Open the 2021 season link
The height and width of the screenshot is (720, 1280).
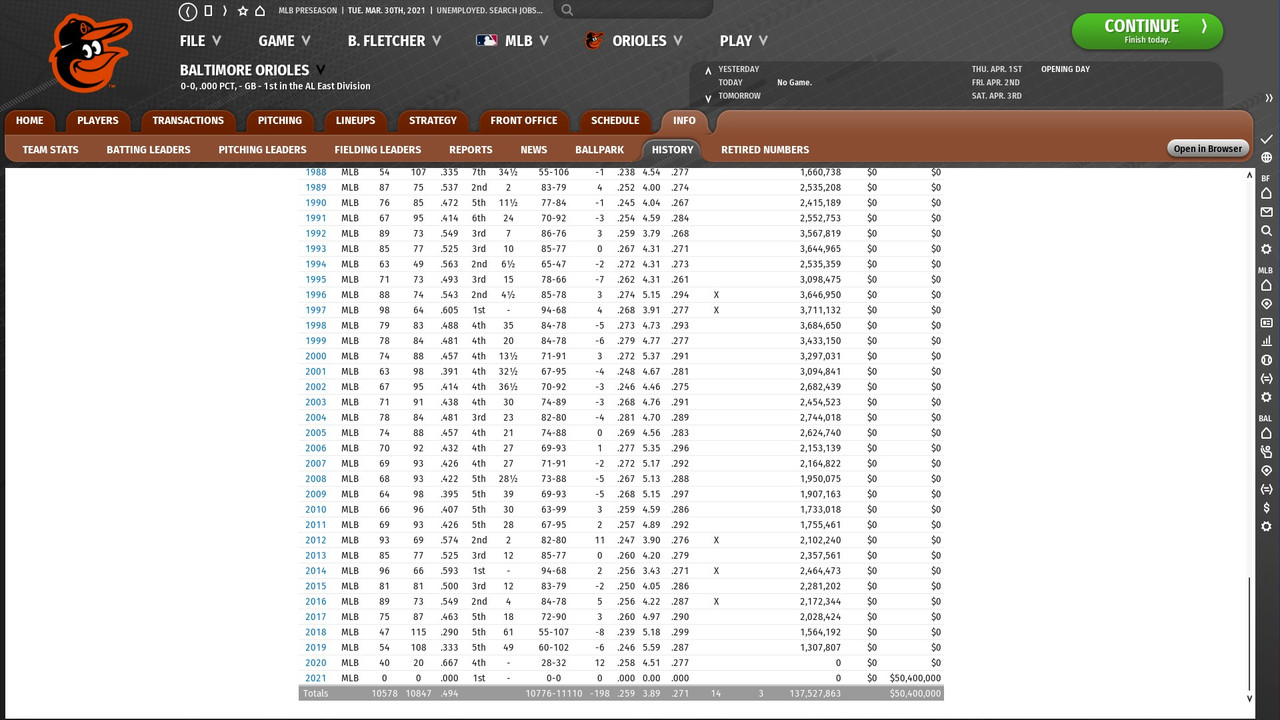[x=316, y=678]
